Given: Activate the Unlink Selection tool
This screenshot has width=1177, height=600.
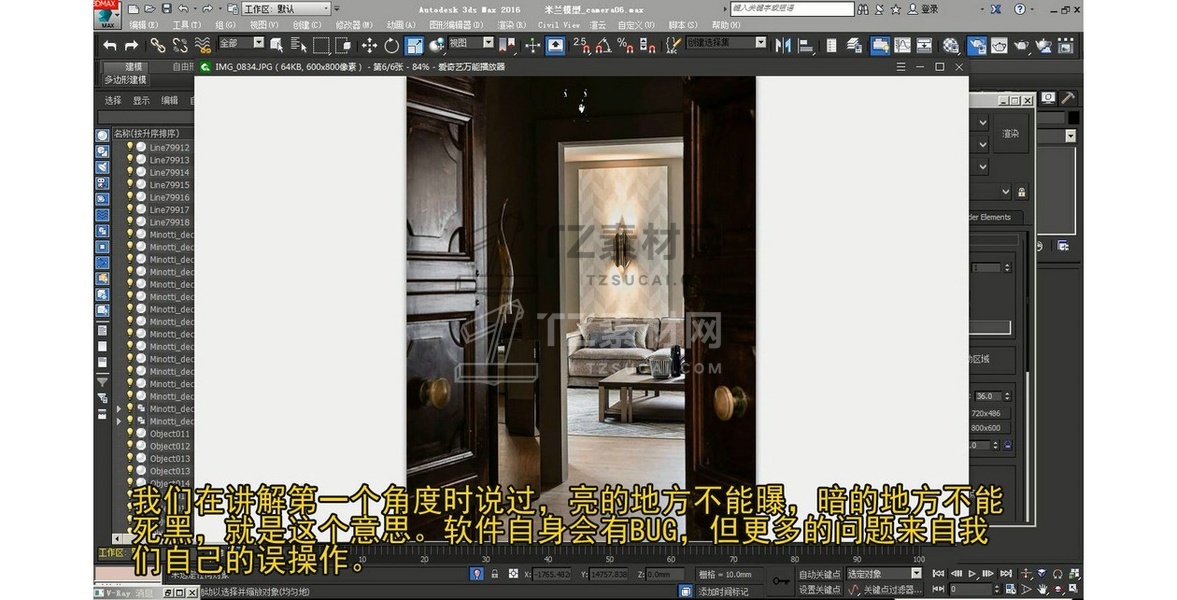Looking at the screenshot, I should 180,46.
